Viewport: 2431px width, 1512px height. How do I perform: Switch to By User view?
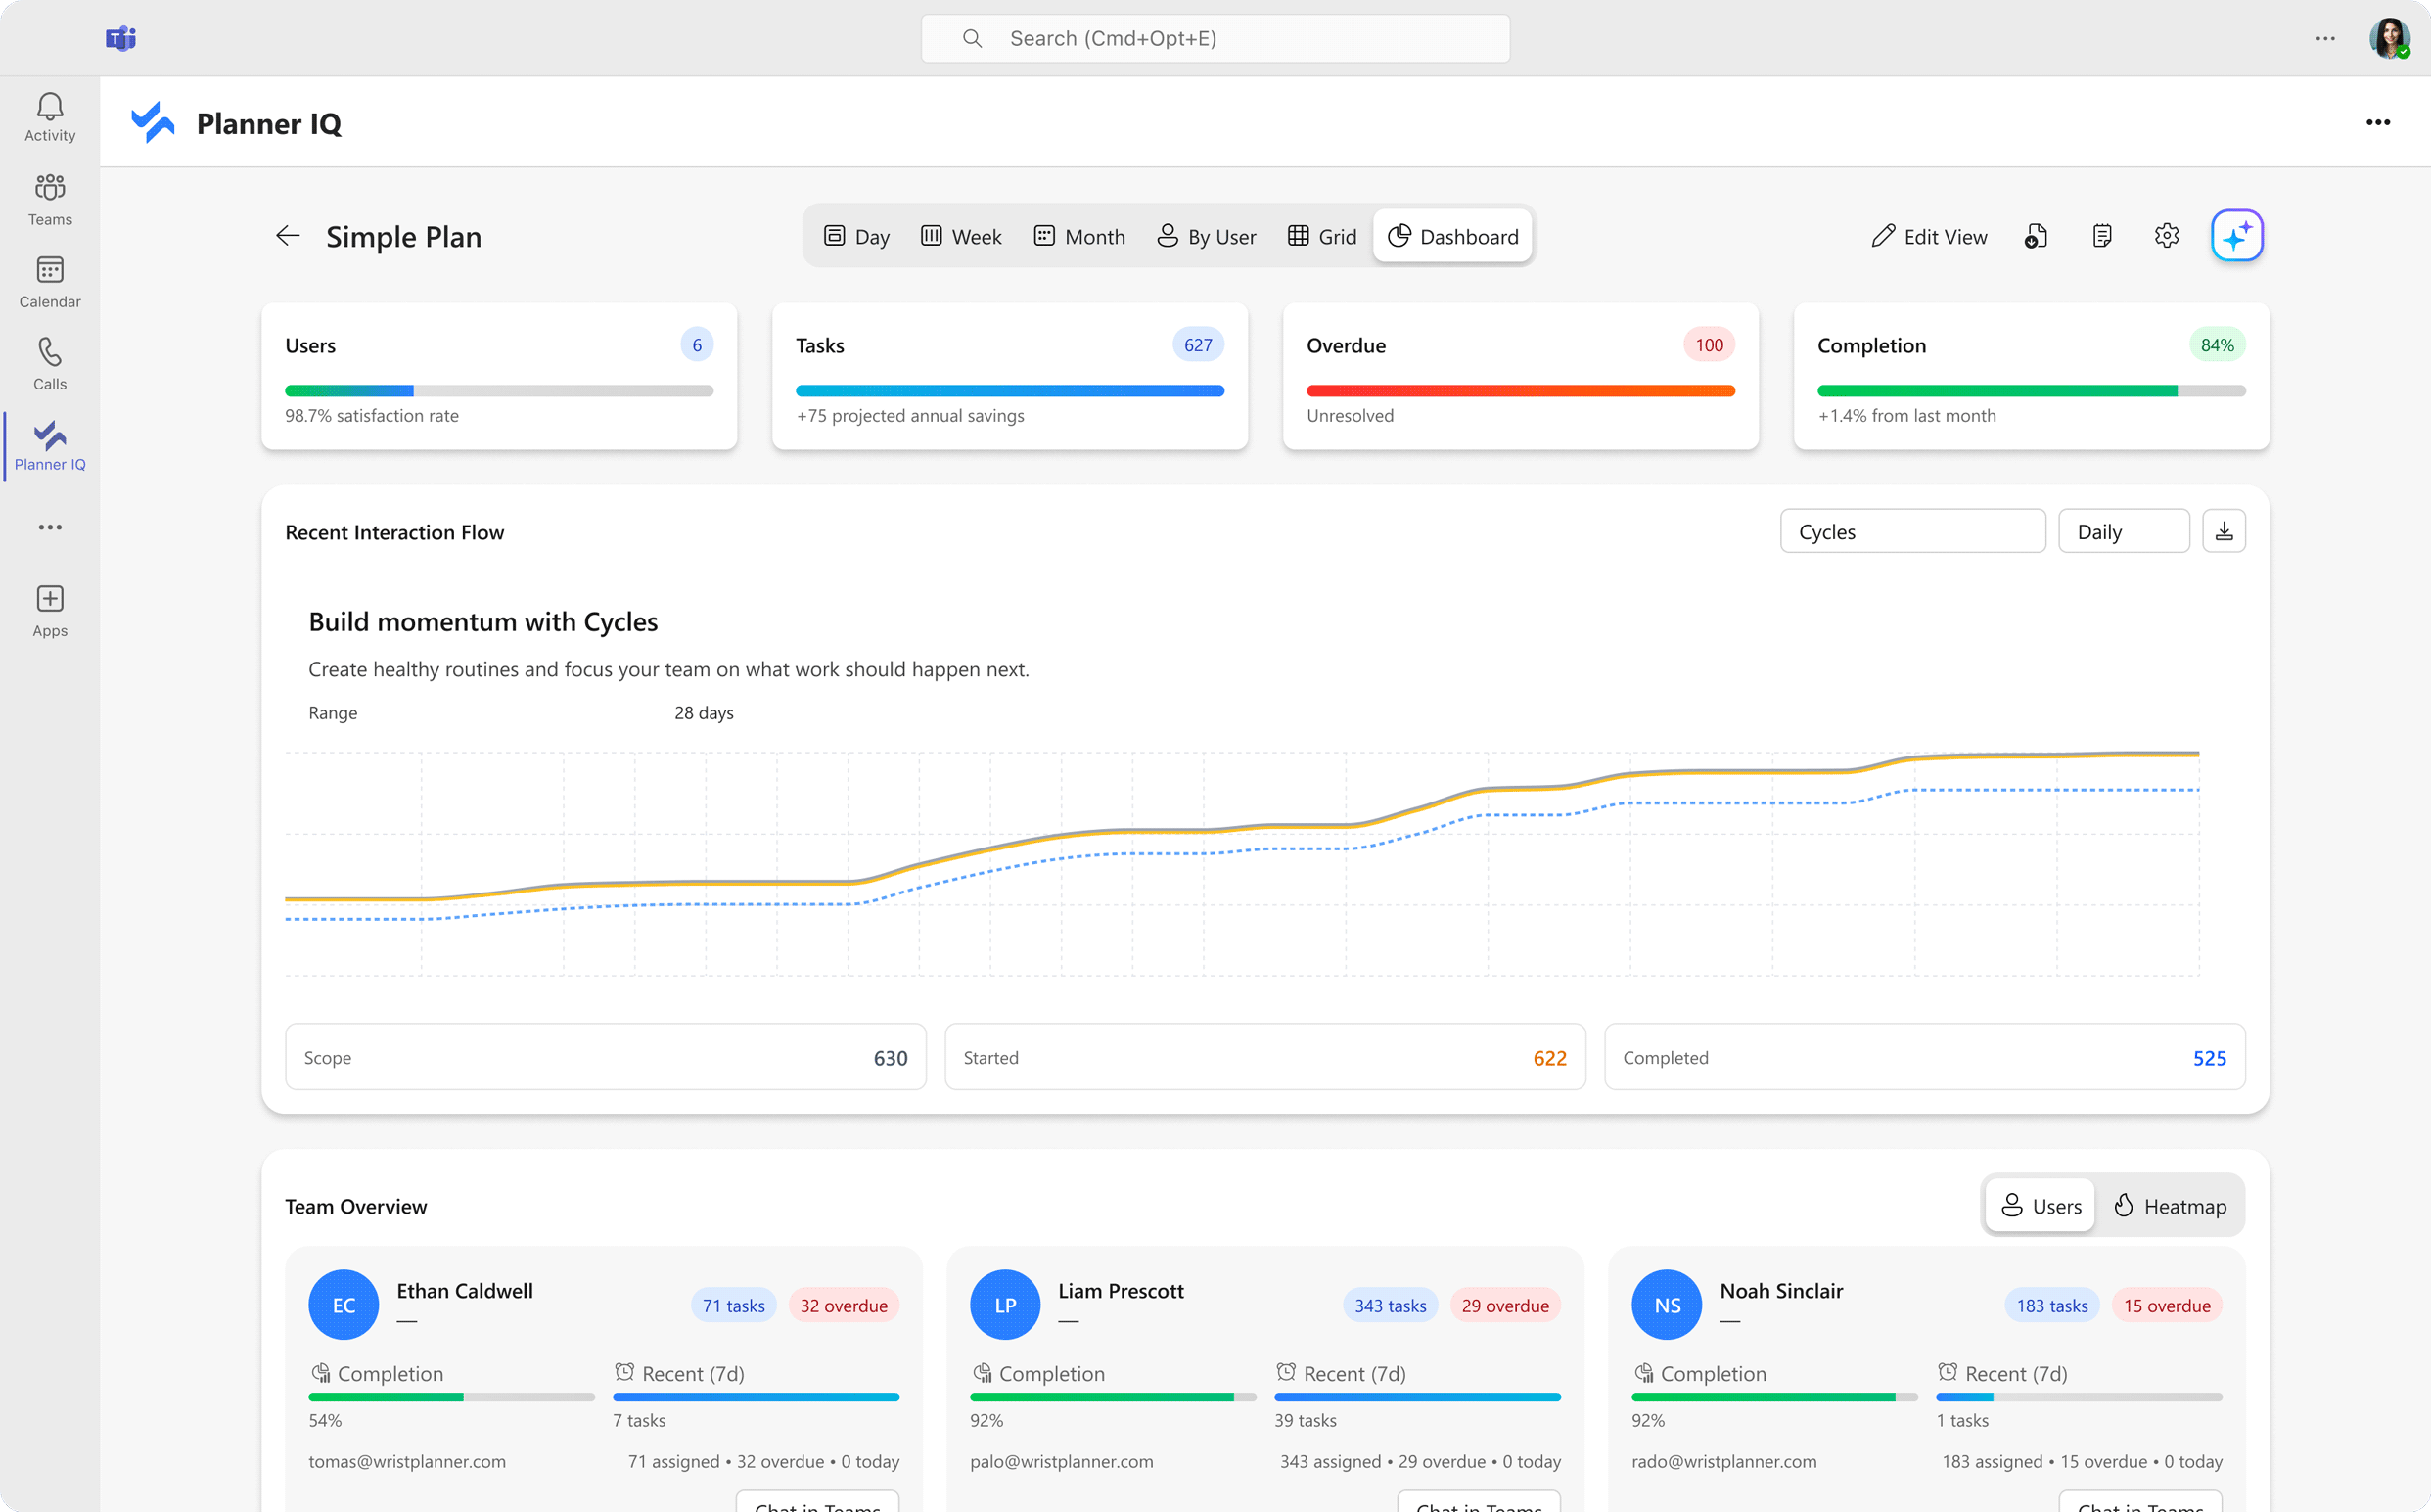(x=1206, y=236)
